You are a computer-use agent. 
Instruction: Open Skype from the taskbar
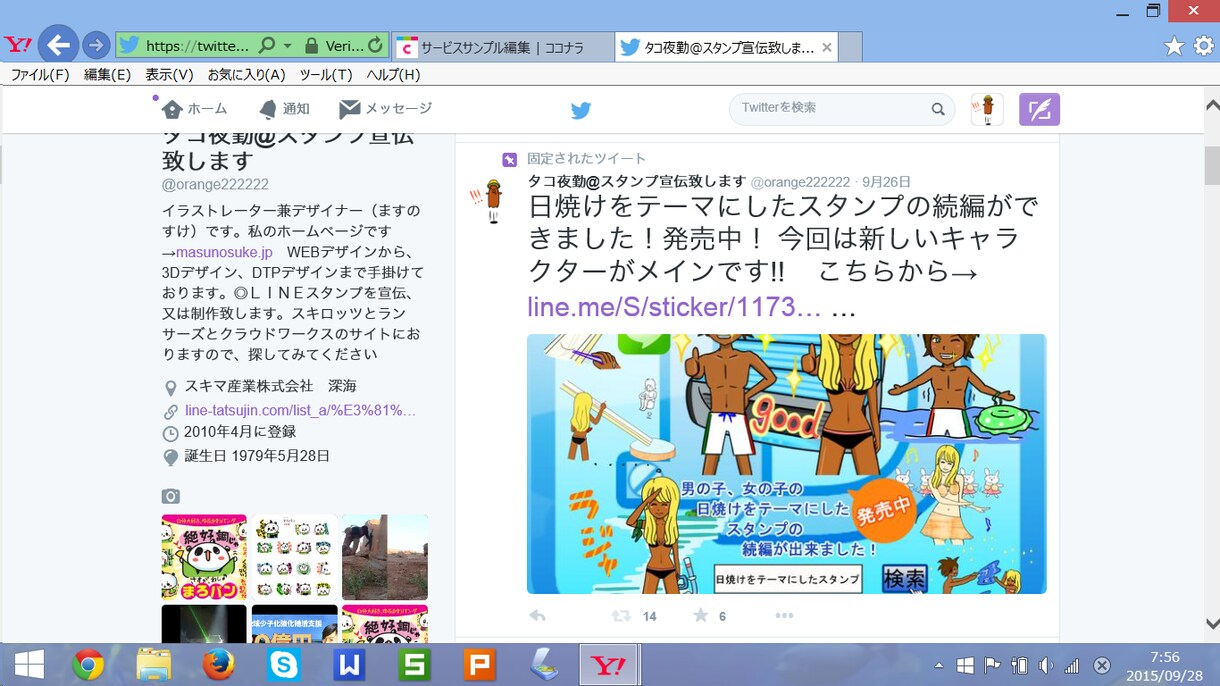(284, 665)
